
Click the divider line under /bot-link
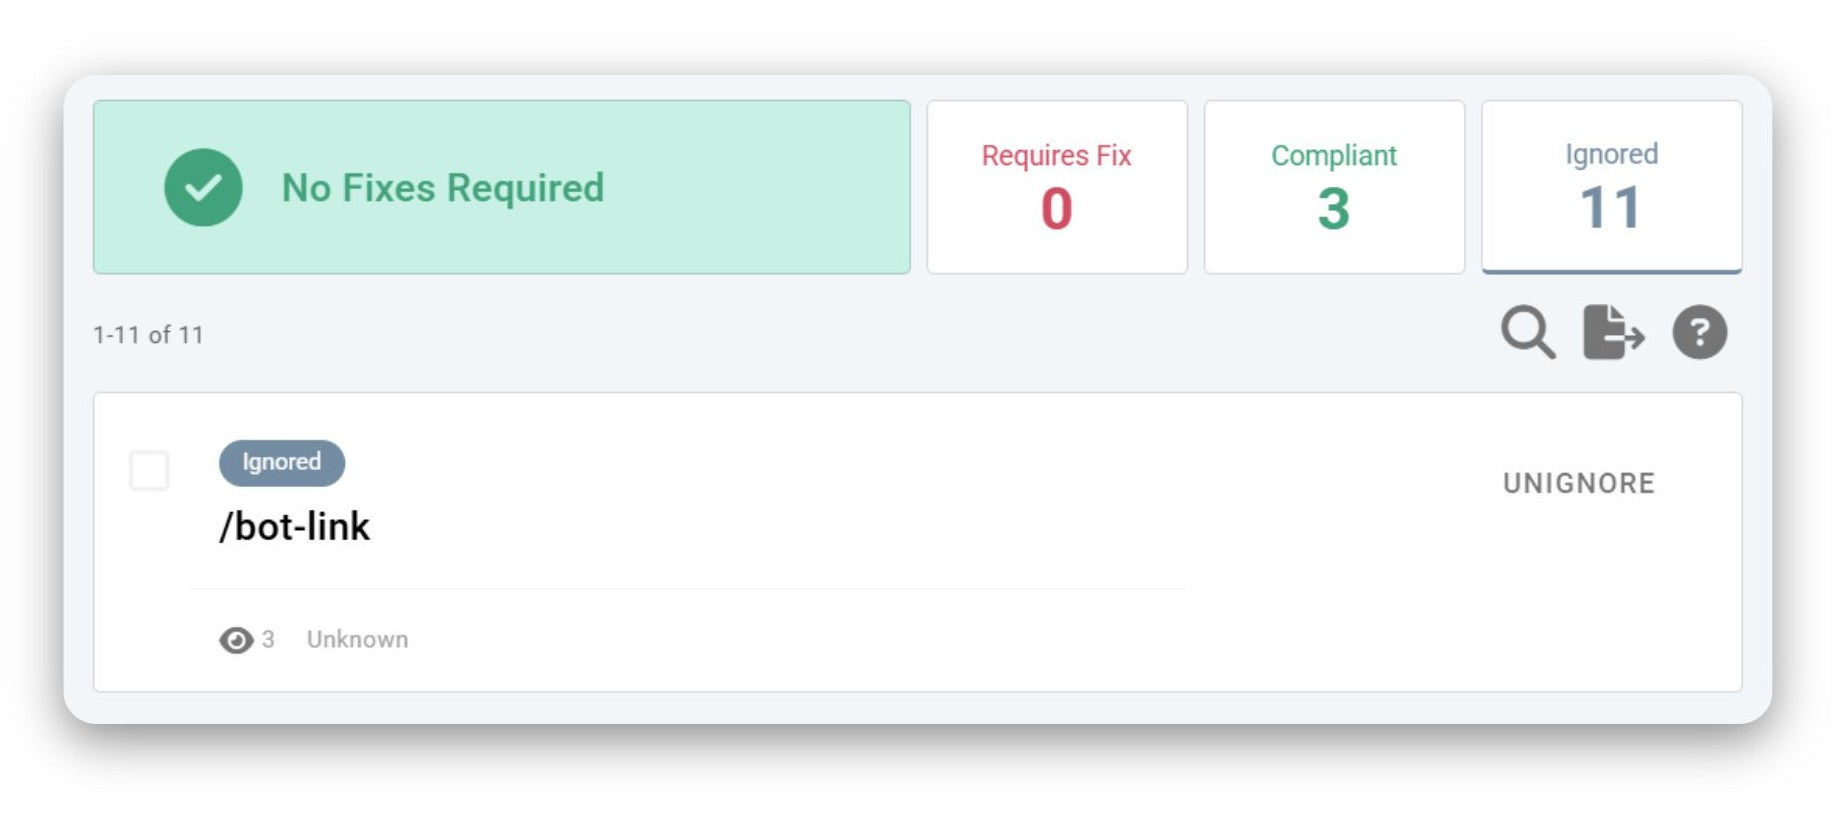pyautogui.click(x=686, y=589)
